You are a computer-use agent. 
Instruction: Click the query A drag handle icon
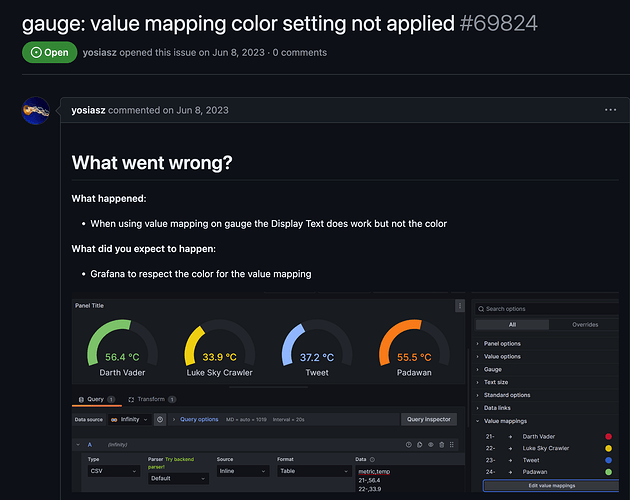[x=452, y=445]
